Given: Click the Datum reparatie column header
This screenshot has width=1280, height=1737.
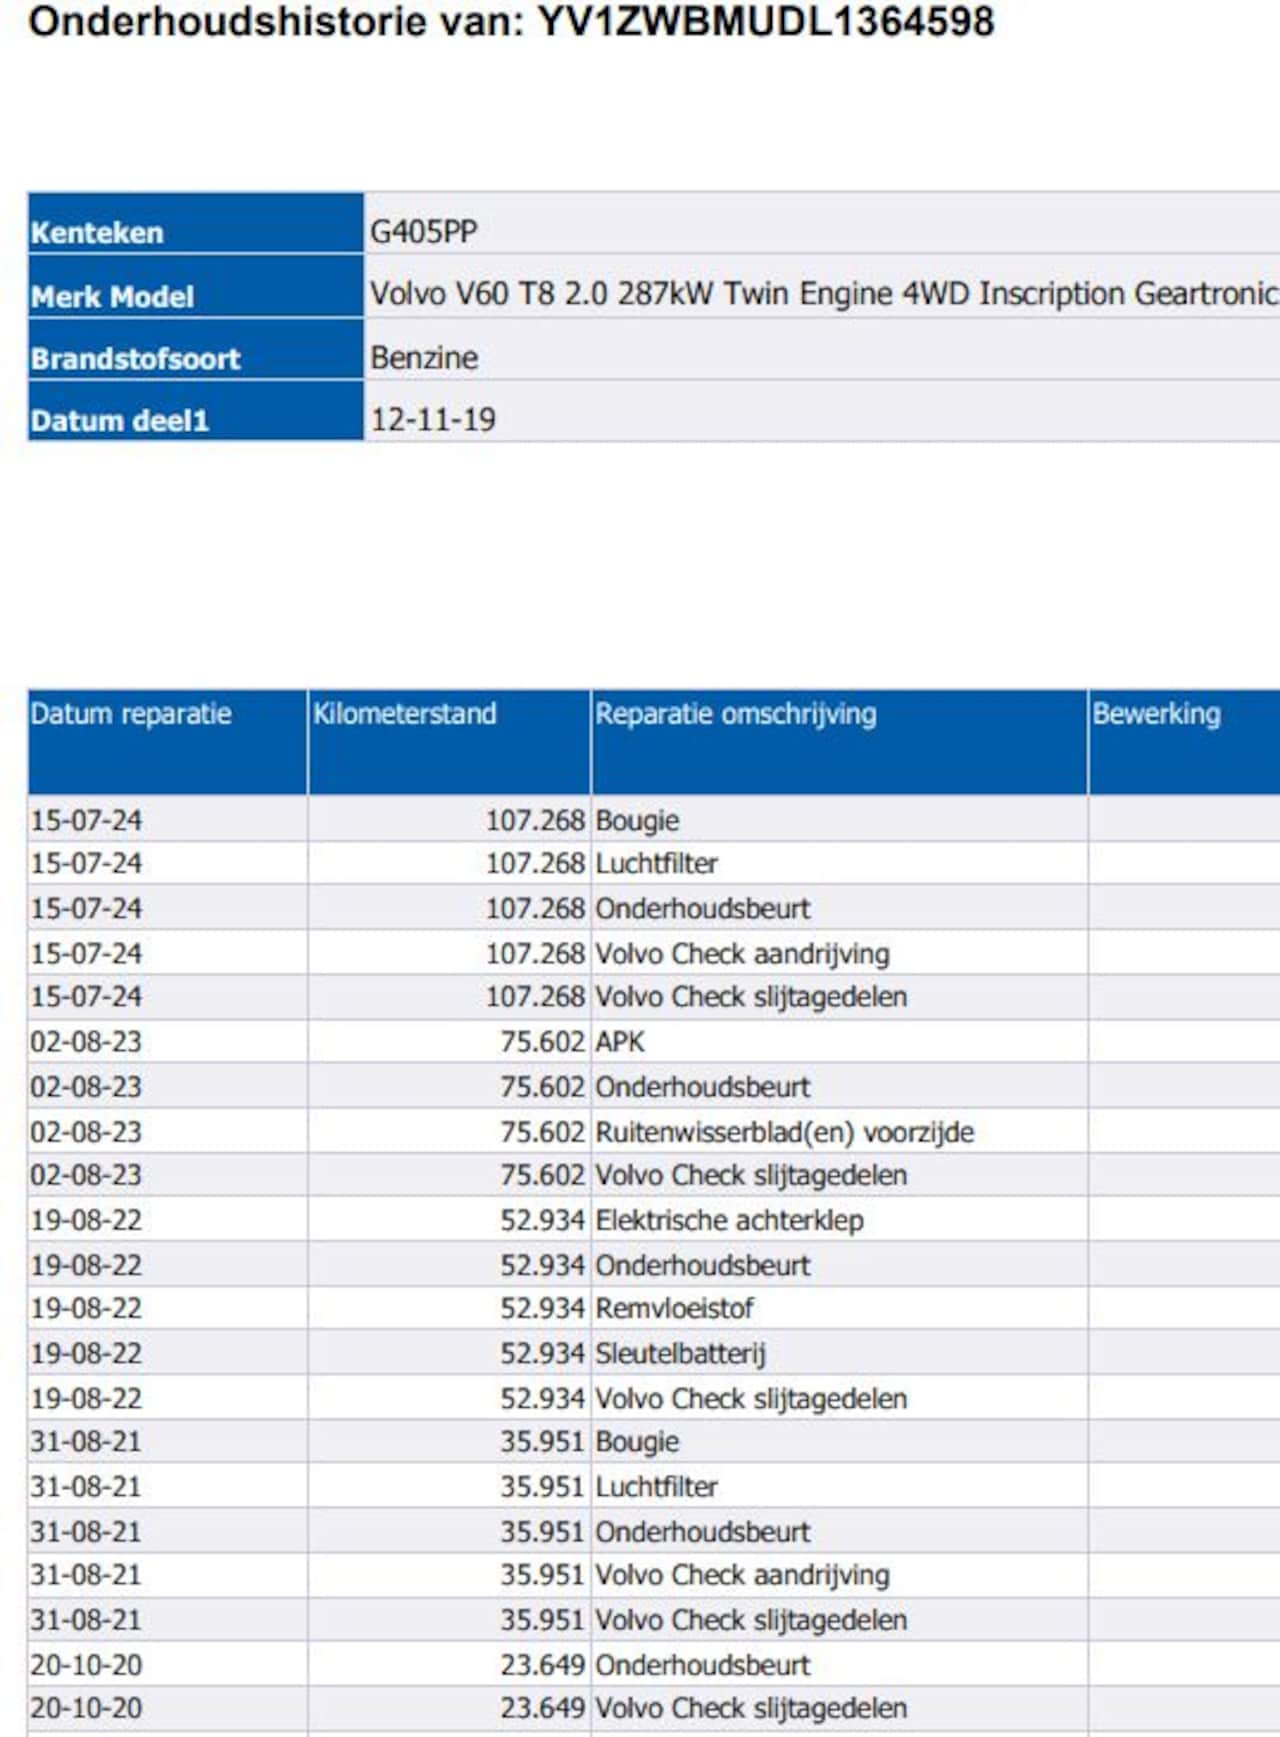Looking at the screenshot, I should (x=167, y=741).
